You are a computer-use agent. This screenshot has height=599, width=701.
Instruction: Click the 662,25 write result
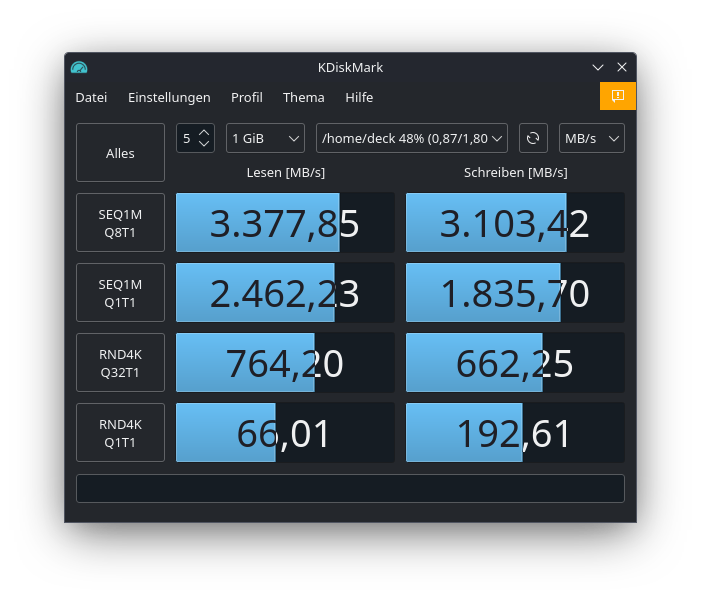(515, 363)
